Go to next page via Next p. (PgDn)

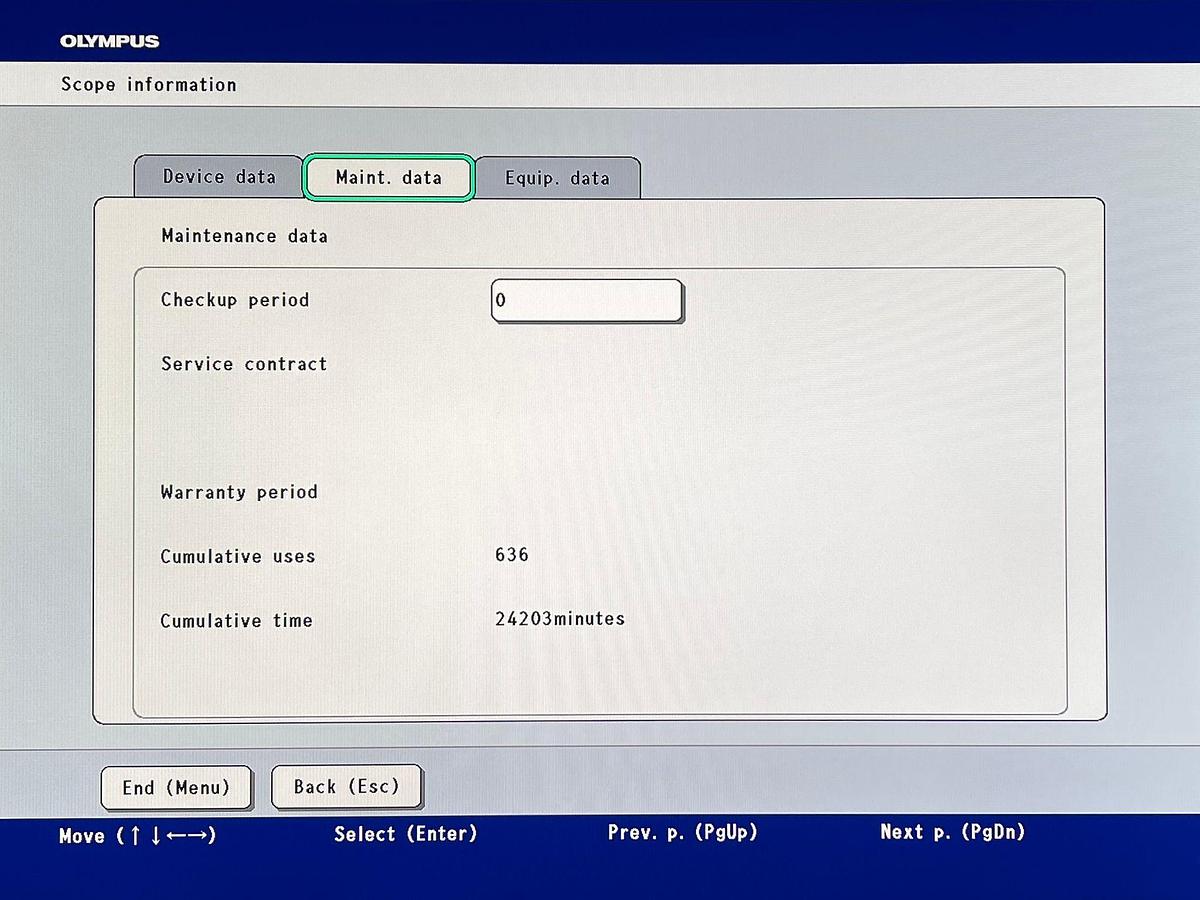click(x=953, y=832)
